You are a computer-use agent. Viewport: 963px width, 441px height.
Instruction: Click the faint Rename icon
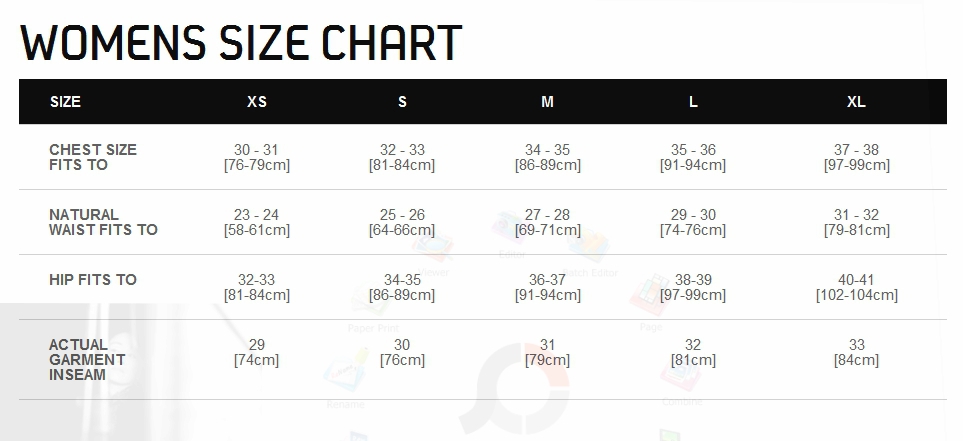tap(346, 370)
